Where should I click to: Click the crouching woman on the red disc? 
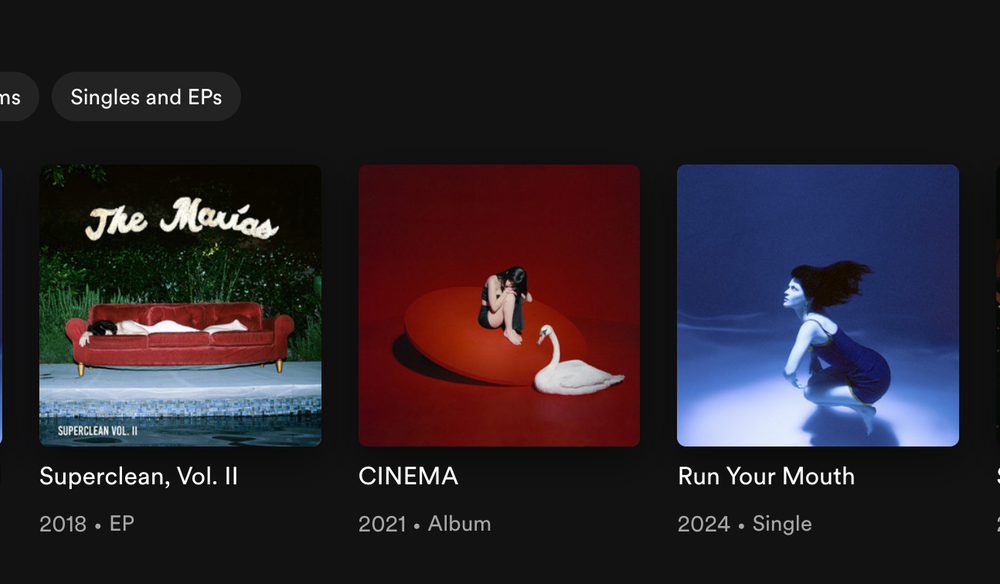click(504, 305)
